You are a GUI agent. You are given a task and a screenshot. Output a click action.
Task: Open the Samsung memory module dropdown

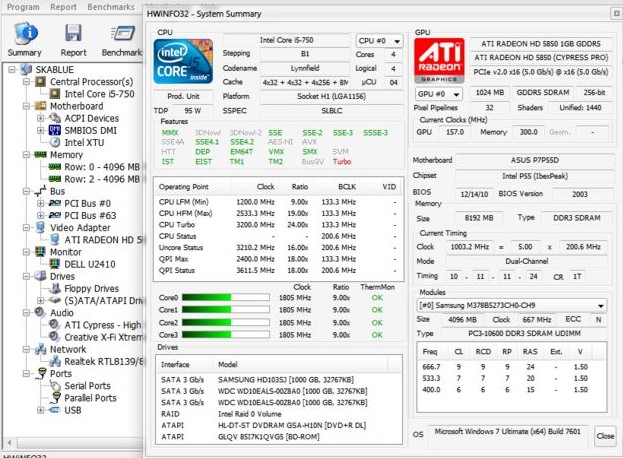pyautogui.click(x=512, y=305)
